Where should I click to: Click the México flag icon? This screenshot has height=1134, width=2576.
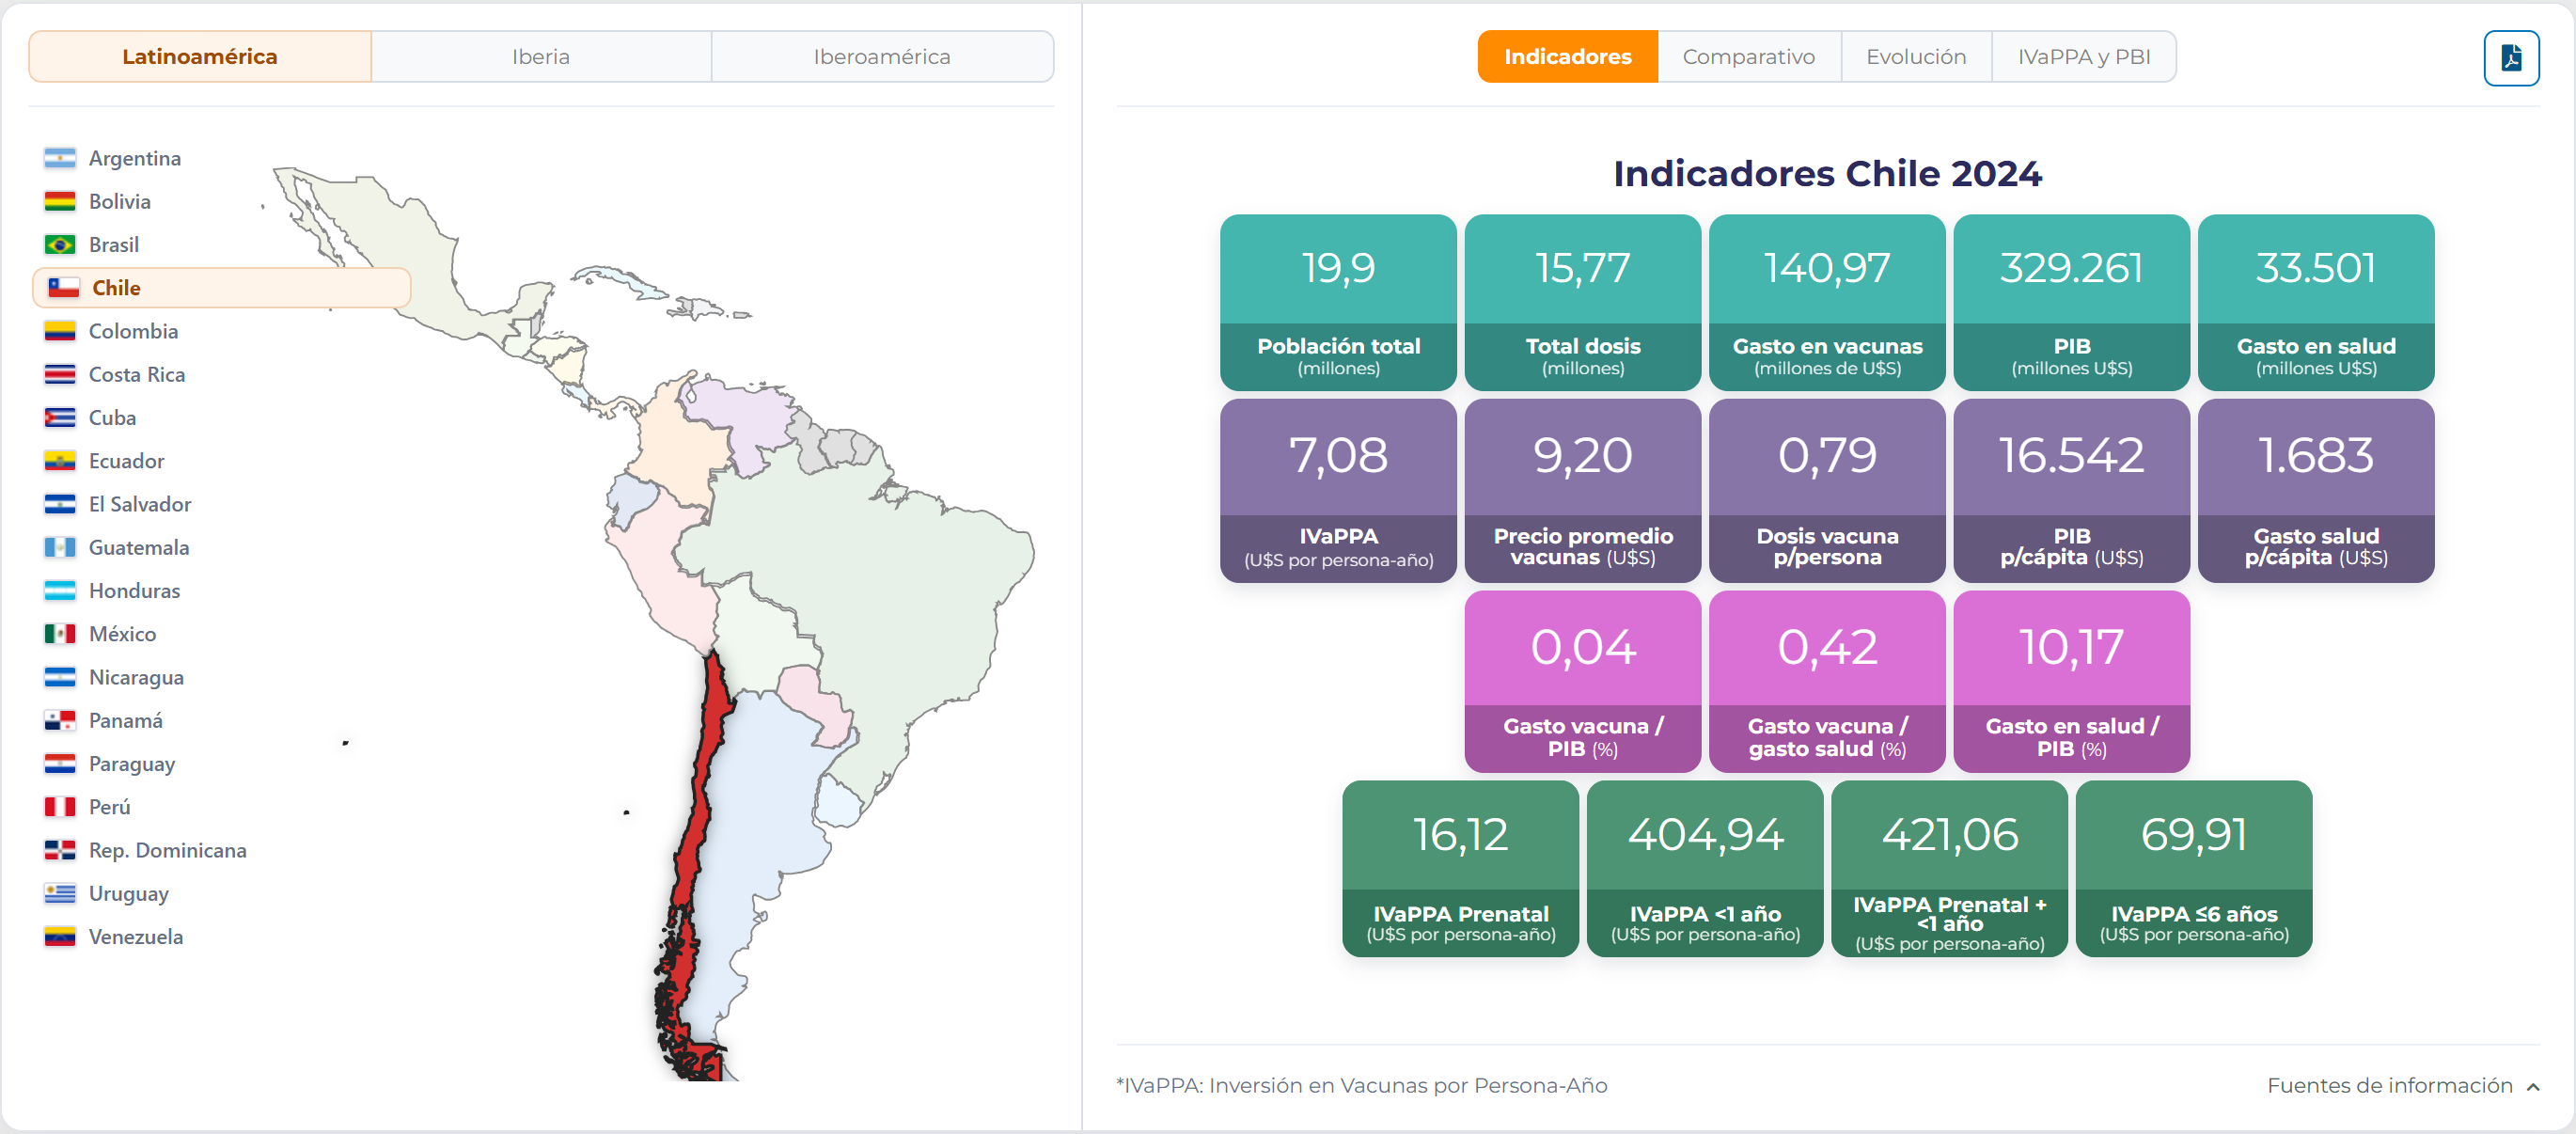[x=60, y=634]
